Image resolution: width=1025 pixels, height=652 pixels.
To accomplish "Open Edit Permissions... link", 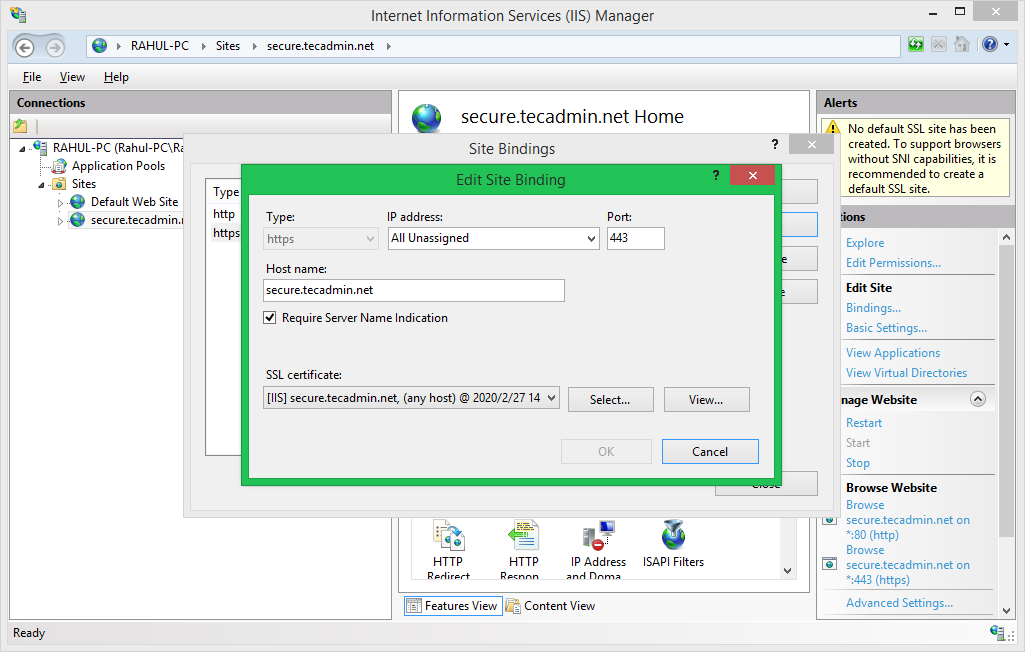I will click(x=893, y=263).
